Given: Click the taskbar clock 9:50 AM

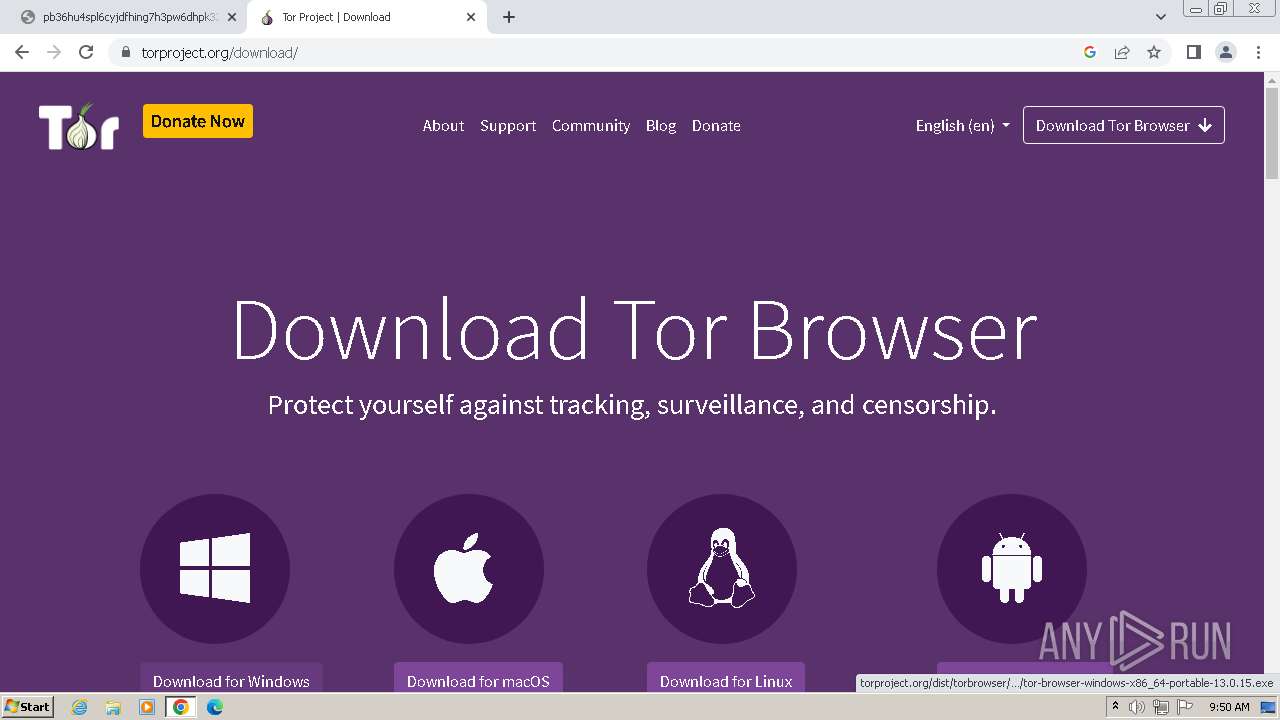Looking at the screenshot, I should coord(1230,707).
